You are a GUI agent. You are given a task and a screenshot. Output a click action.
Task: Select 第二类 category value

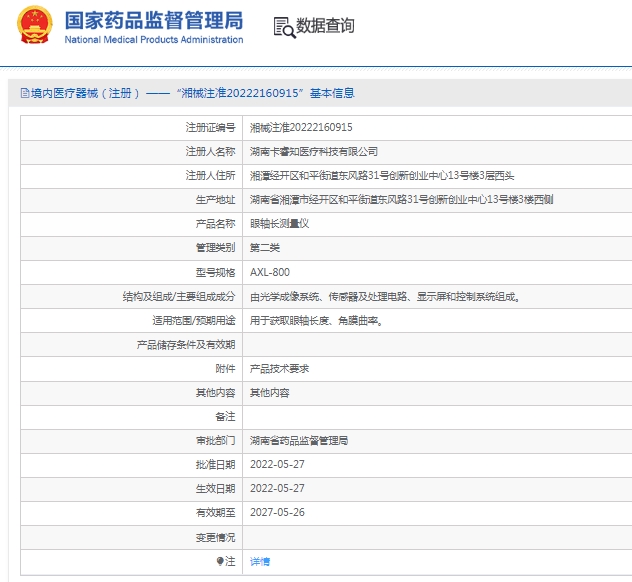[x=265, y=248]
